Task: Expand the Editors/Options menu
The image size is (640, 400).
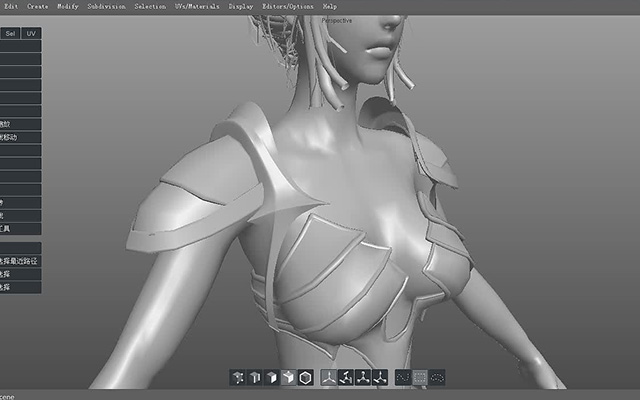Action: pos(288,7)
